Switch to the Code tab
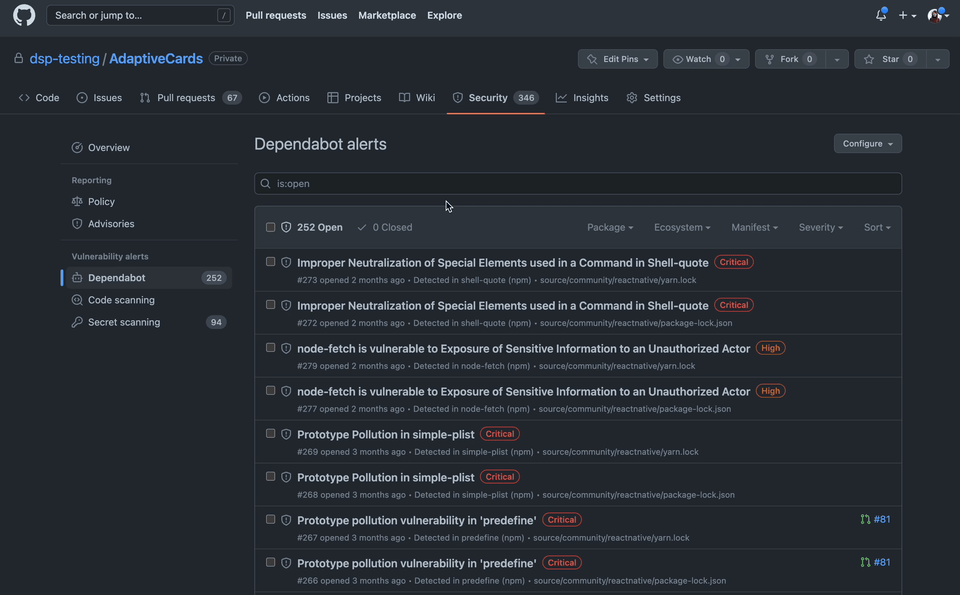This screenshot has width=960, height=595. (x=39, y=97)
